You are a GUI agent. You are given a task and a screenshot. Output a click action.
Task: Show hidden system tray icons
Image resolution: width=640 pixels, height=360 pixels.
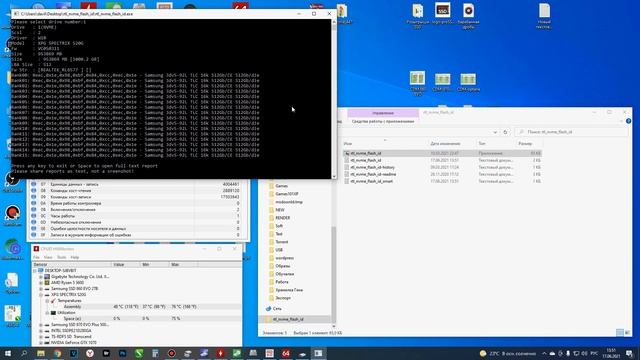pos(544,353)
